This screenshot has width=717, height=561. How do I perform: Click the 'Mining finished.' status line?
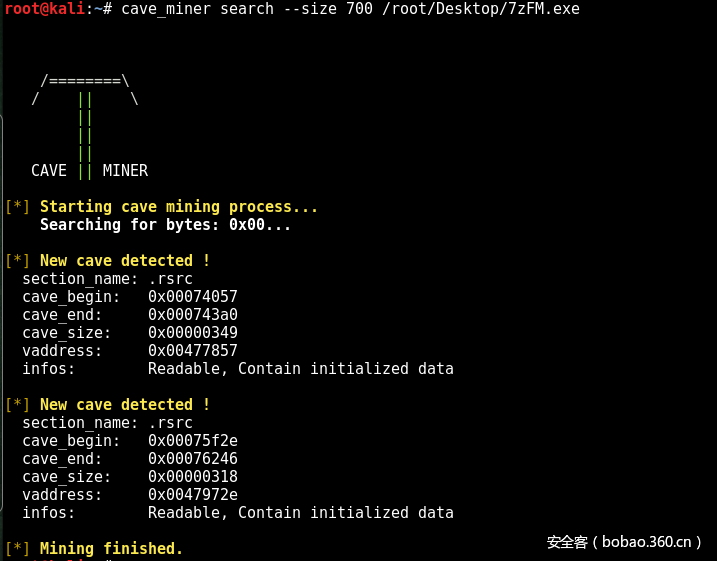111,549
